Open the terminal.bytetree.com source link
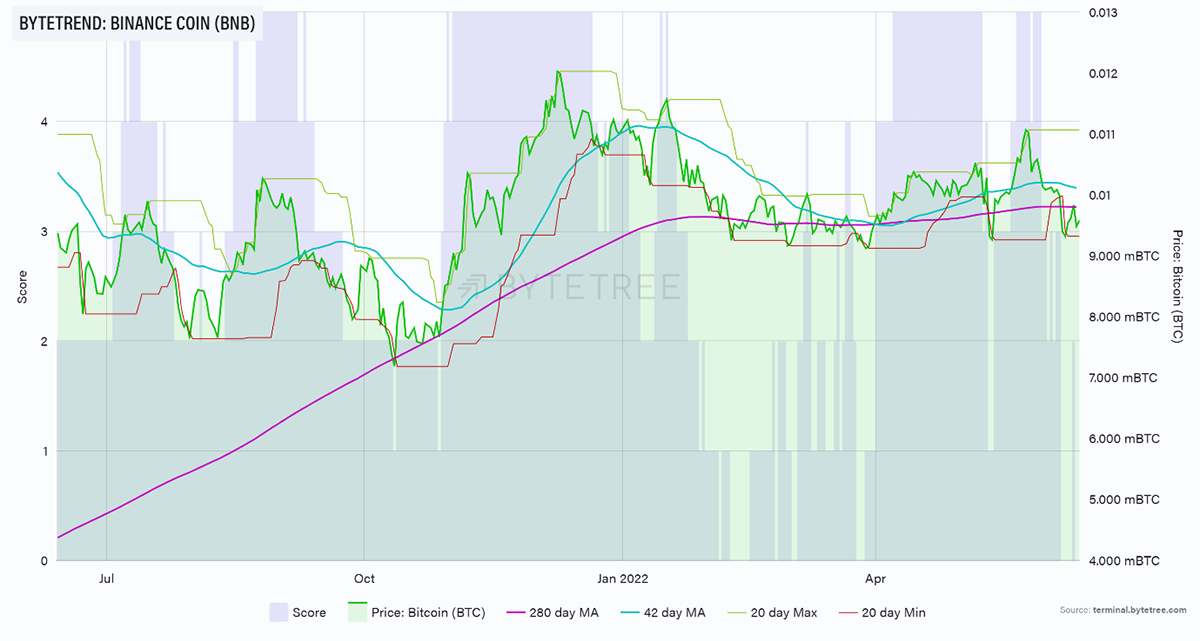This screenshot has width=1200, height=641. [1142, 609]
